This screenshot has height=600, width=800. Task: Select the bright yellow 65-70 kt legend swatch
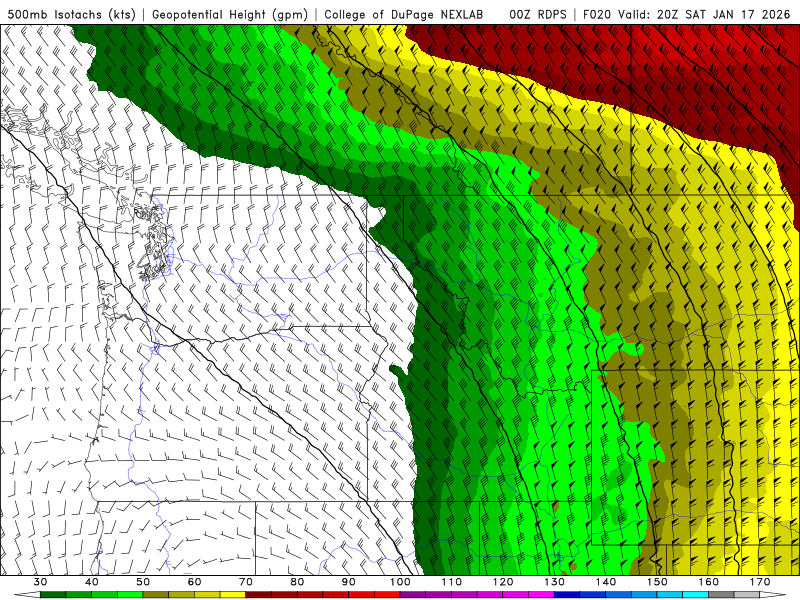pos(233,595)
